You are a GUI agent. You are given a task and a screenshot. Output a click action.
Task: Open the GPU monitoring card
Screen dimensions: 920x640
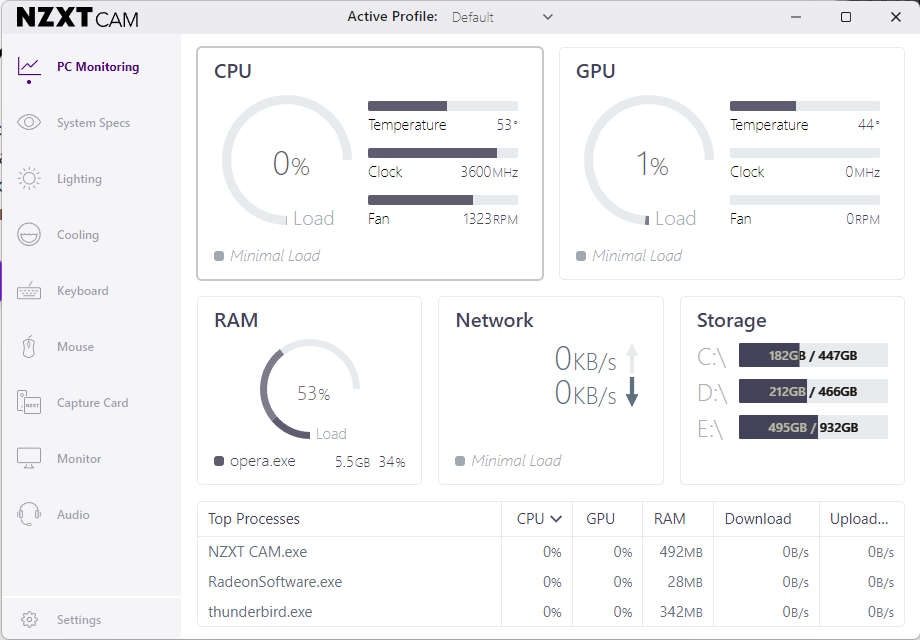click(x=732, y=163)
